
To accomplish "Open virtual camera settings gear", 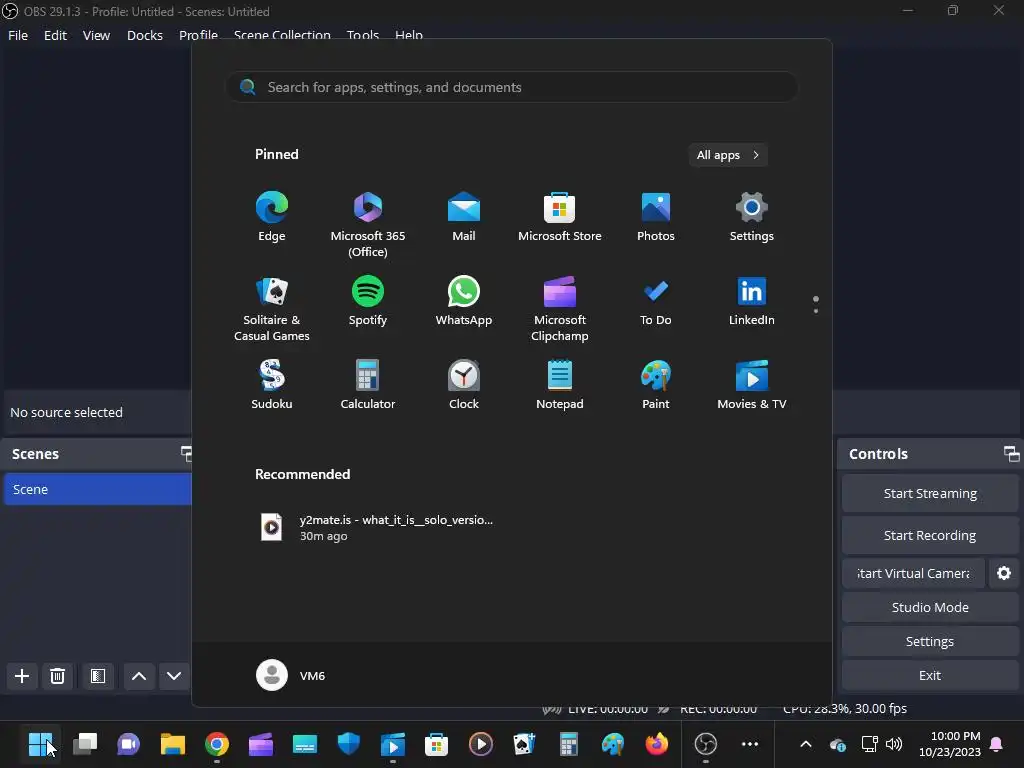I will point(1004,573).
